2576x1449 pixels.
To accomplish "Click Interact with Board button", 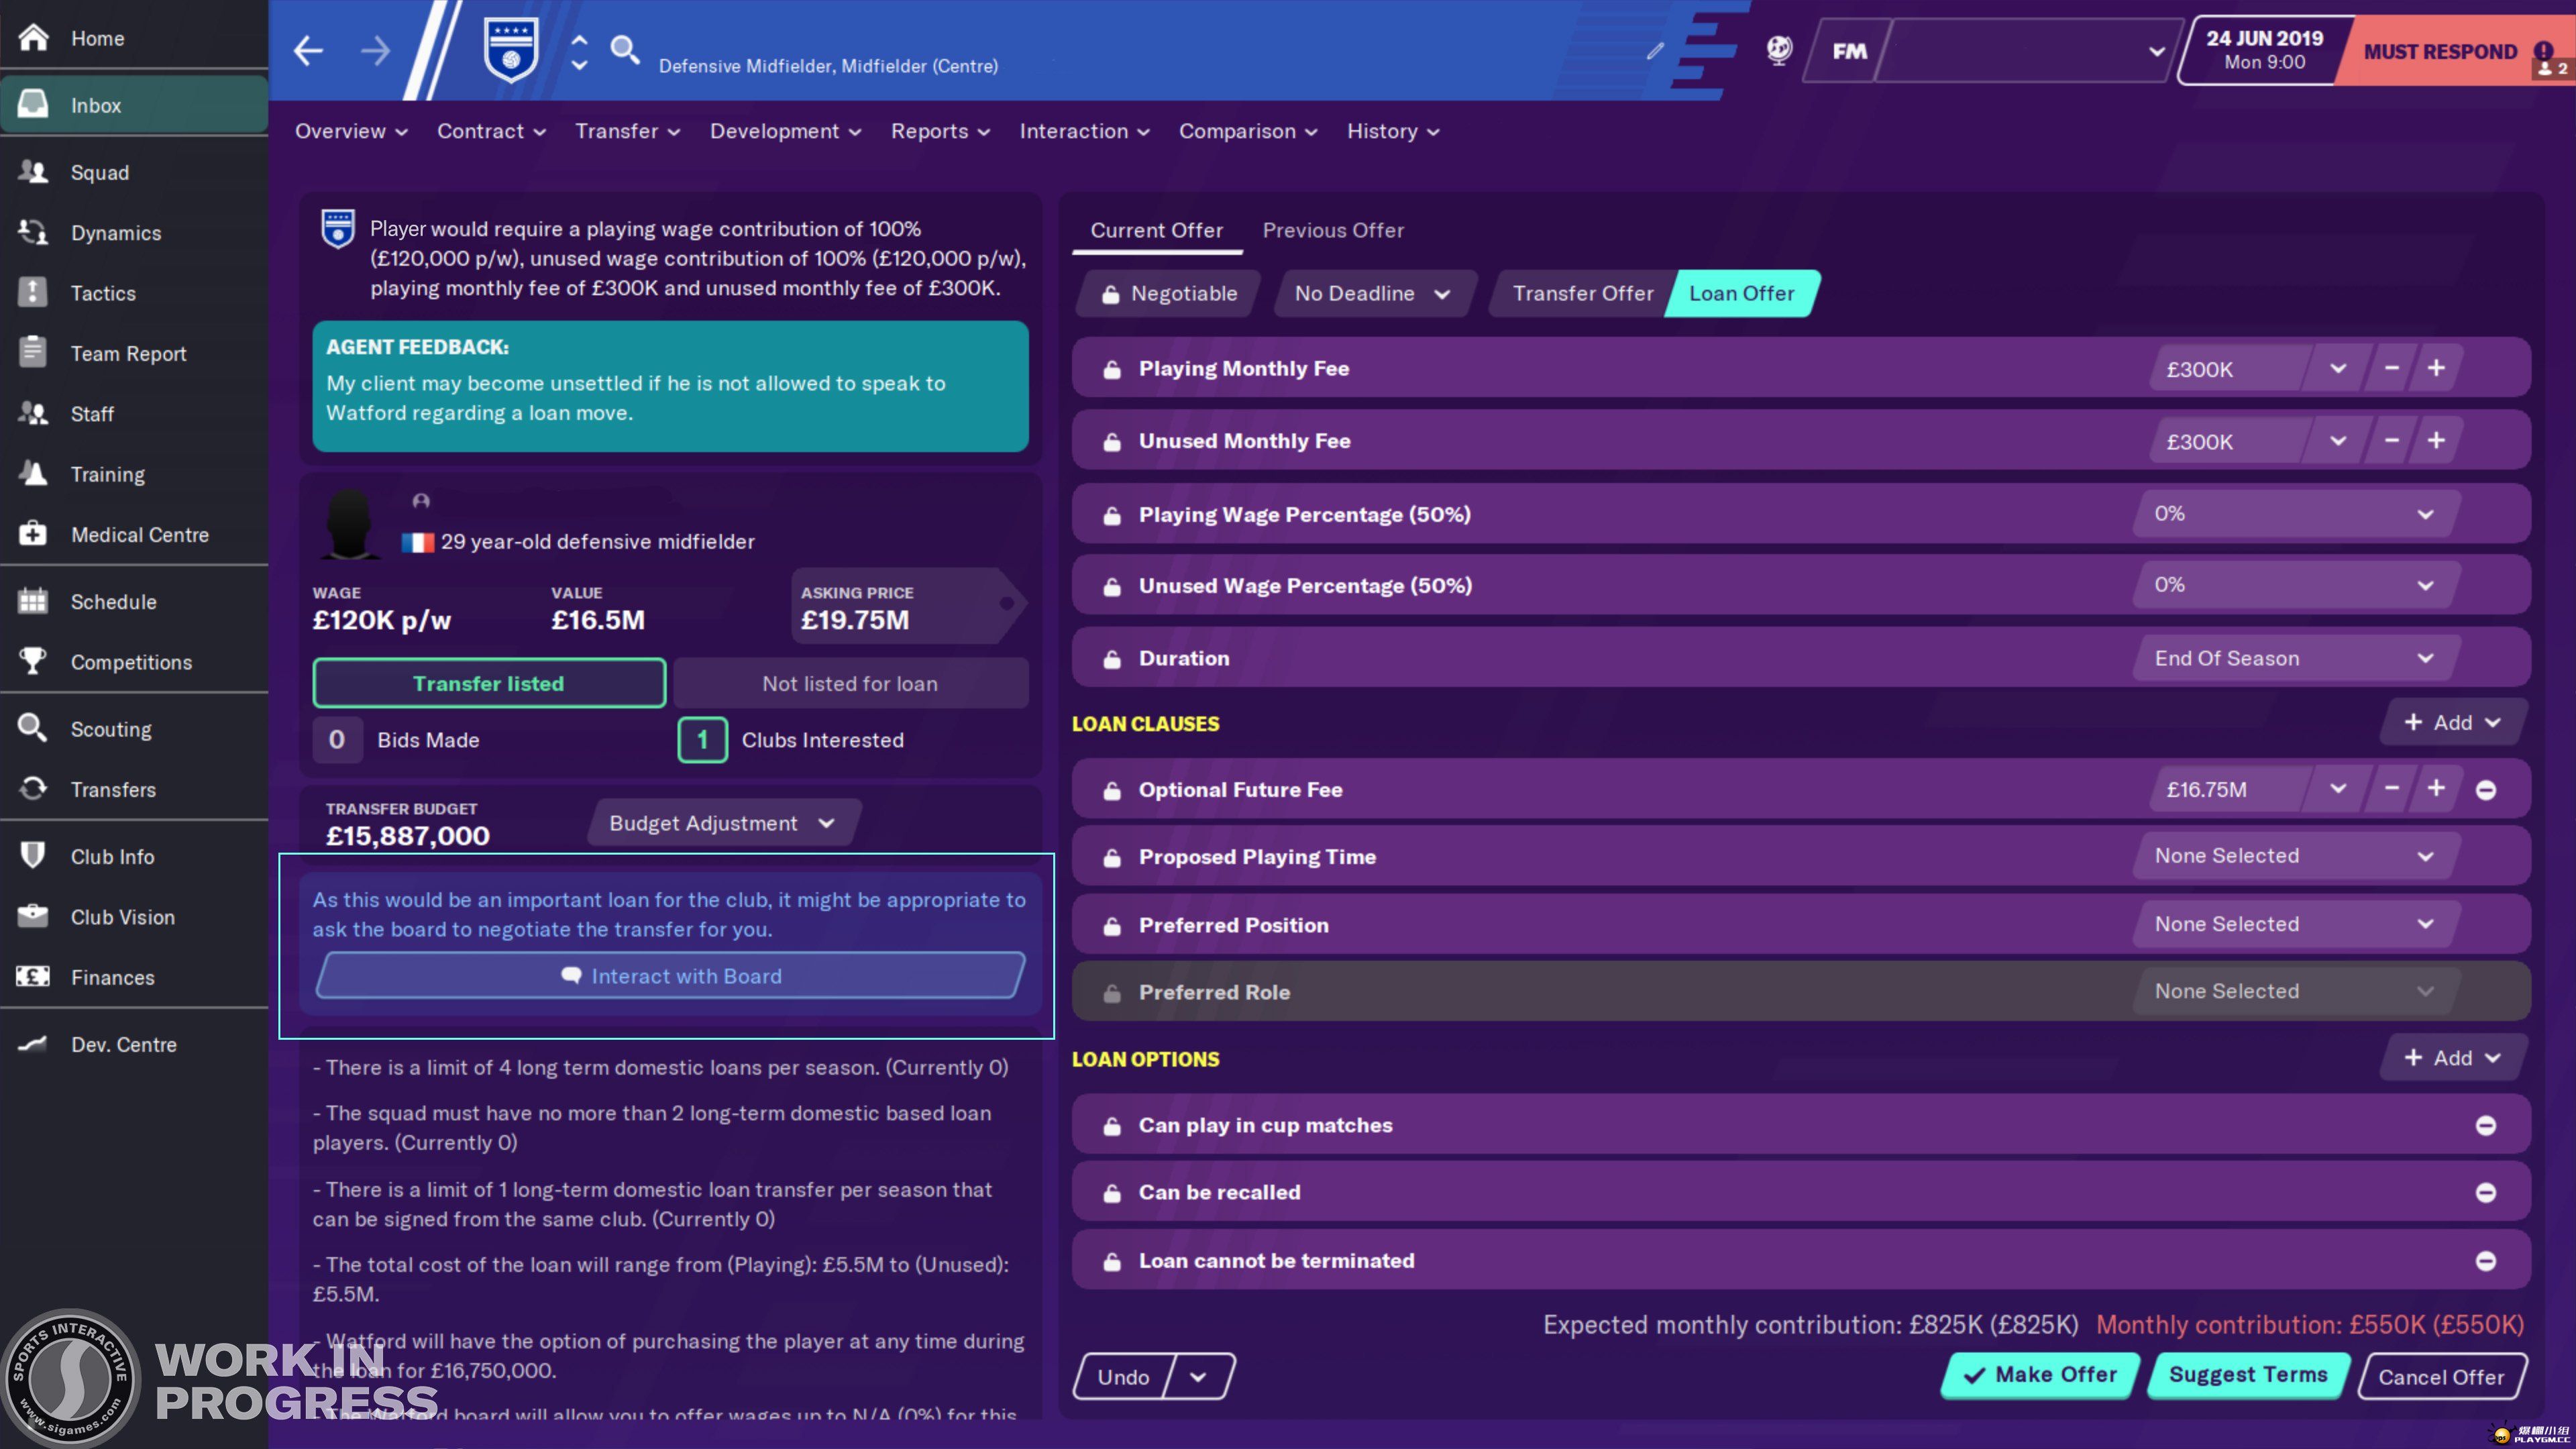I will click(671, 976).
